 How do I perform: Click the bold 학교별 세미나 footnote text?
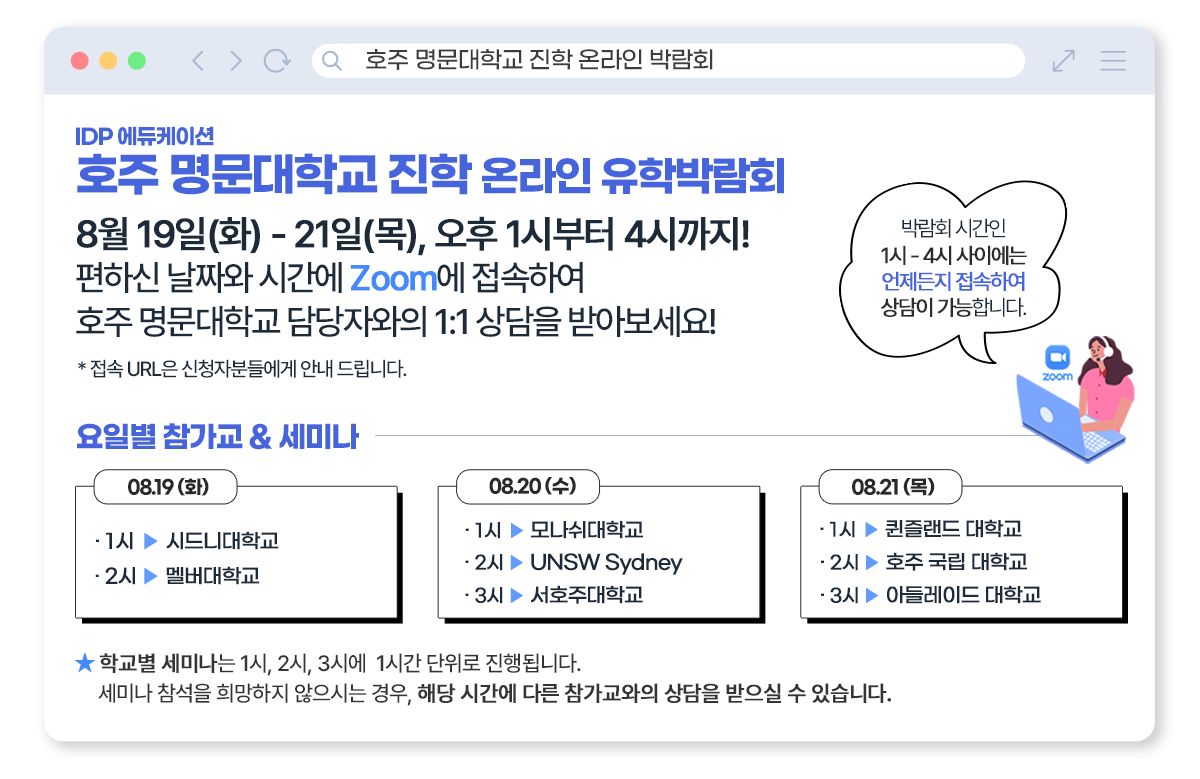[x=159, y=663]
